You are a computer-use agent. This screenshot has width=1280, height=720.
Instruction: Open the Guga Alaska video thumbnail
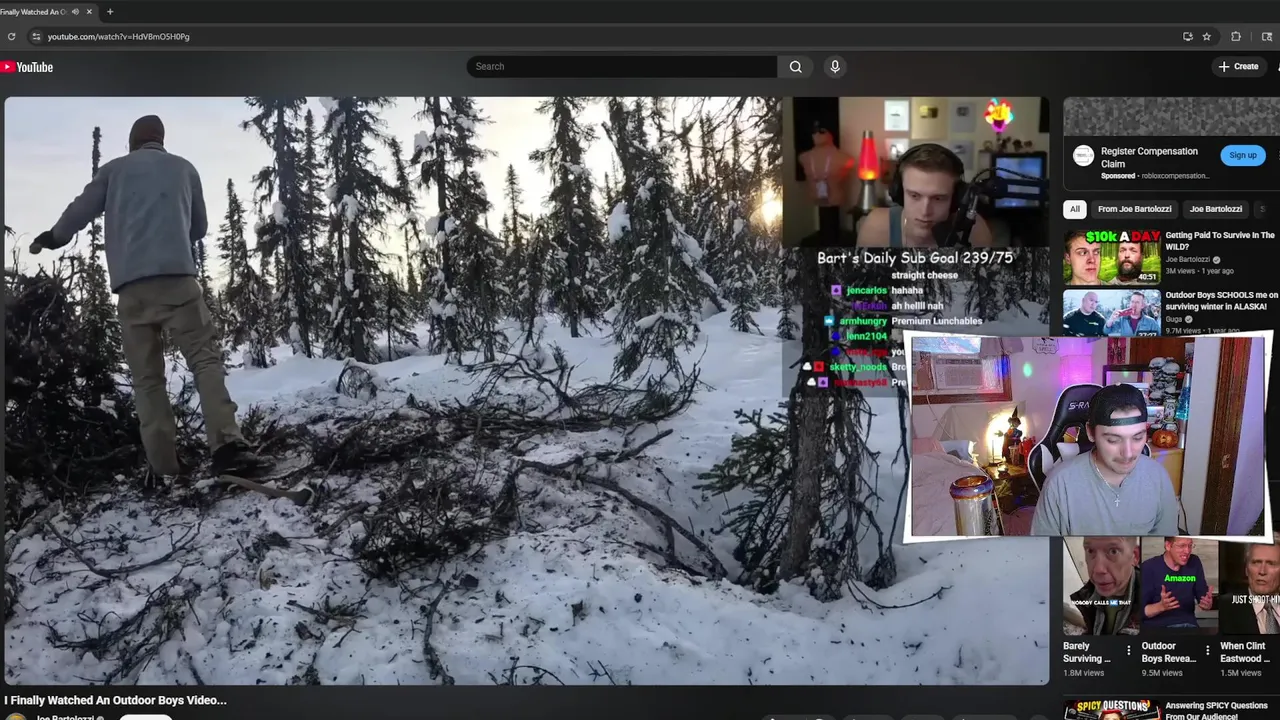click(1111, 313)
